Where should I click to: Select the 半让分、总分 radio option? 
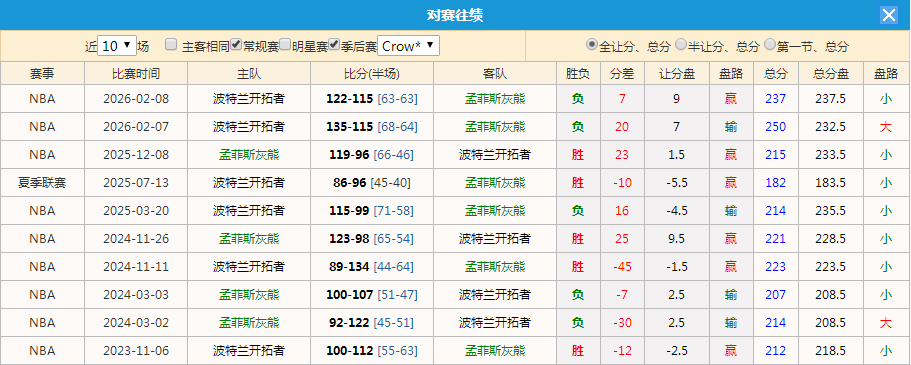coord(680,45)
